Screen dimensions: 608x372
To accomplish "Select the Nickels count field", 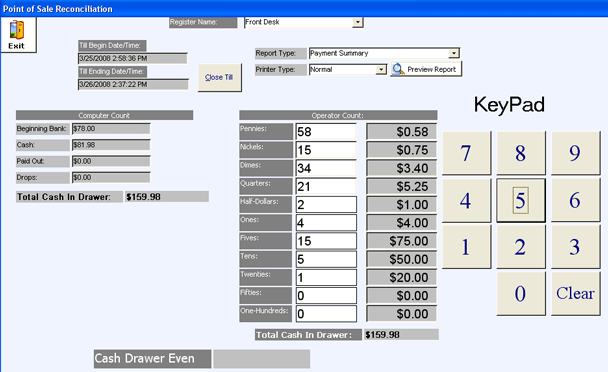I will [x=326, y=150].
